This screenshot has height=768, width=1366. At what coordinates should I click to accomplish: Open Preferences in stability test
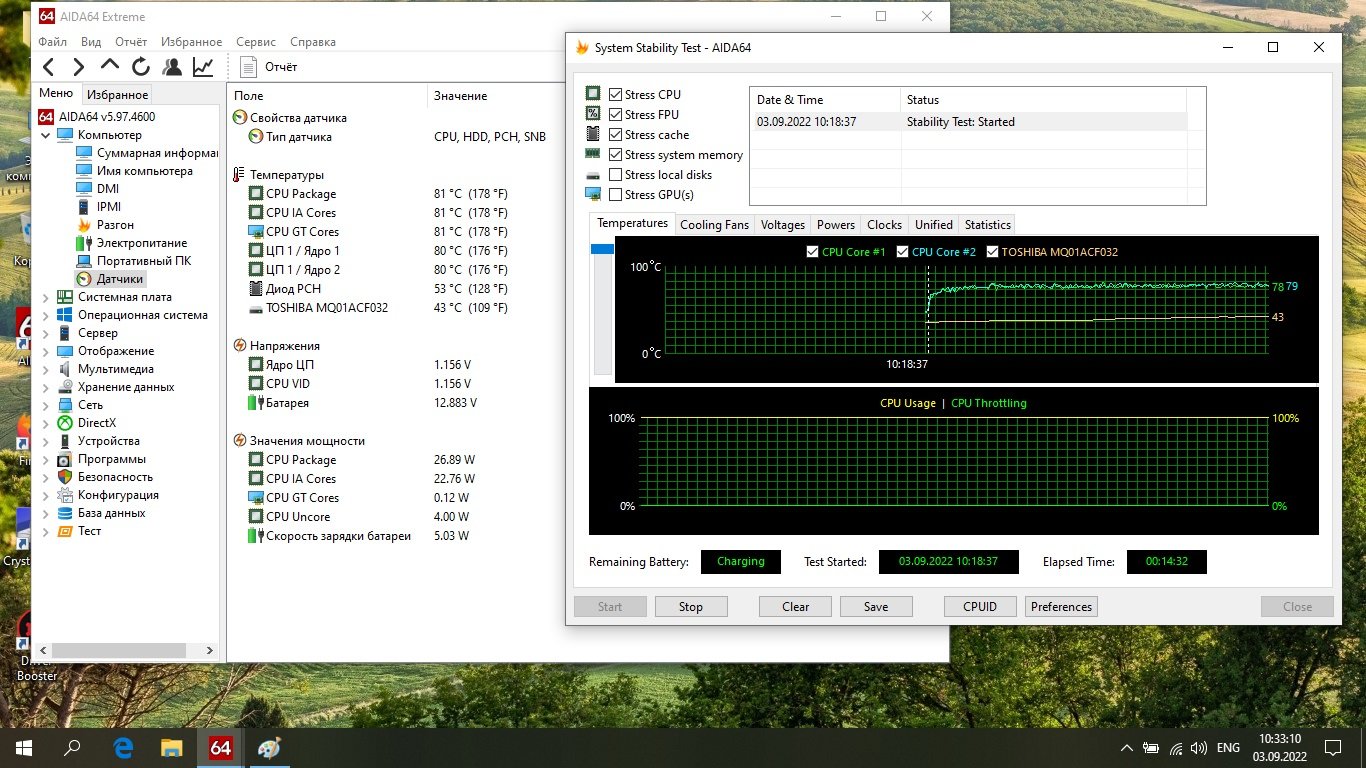coord(1061,607)
